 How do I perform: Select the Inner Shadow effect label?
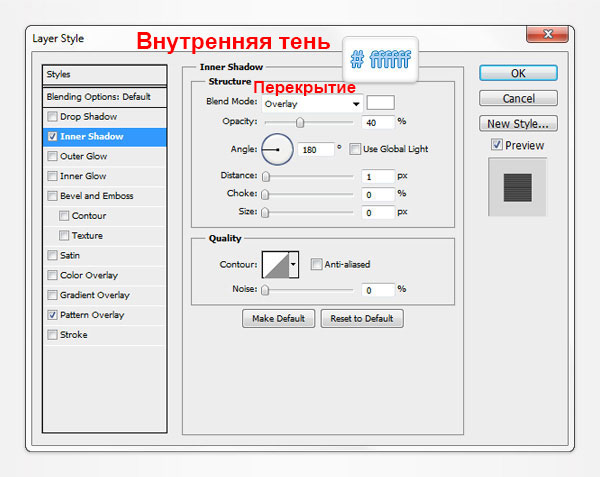coord(91,136)
